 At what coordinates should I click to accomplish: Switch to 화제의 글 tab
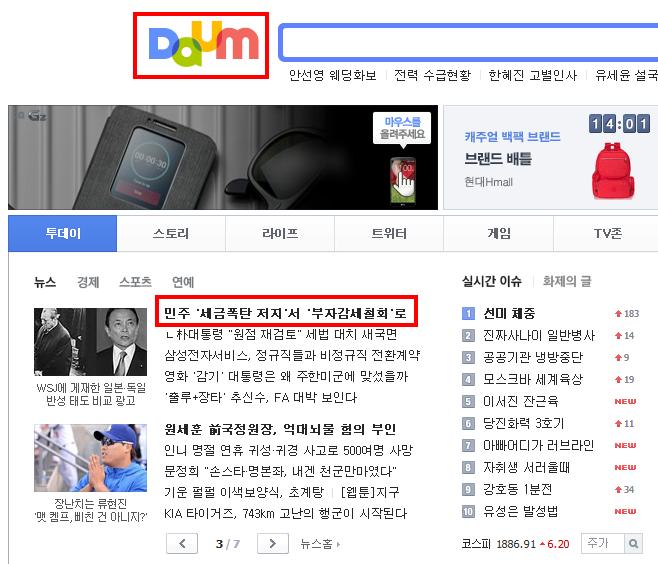click(567, 281)
